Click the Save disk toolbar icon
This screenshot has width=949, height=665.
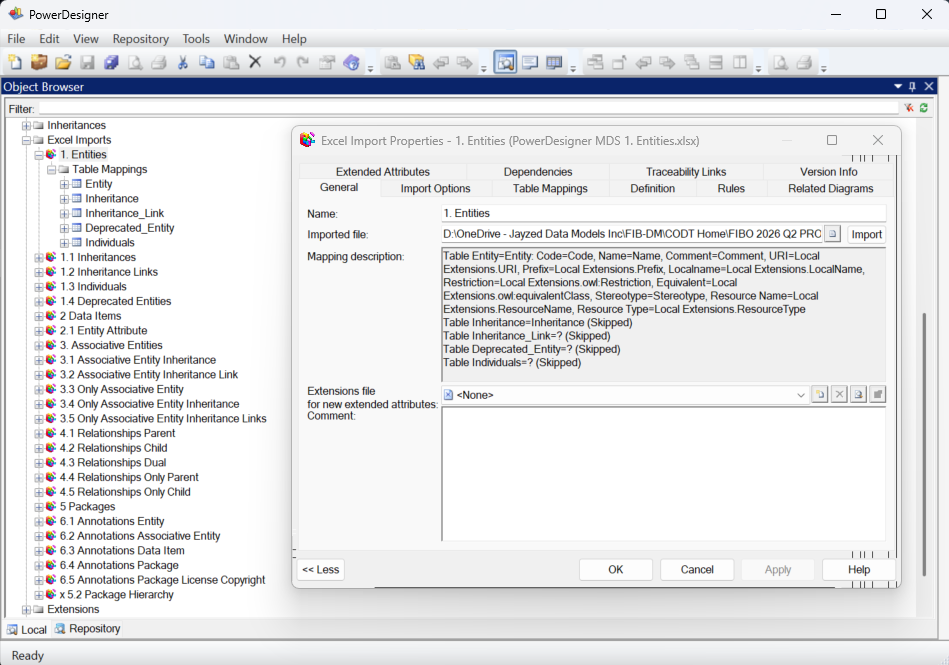tap(87, 62)
